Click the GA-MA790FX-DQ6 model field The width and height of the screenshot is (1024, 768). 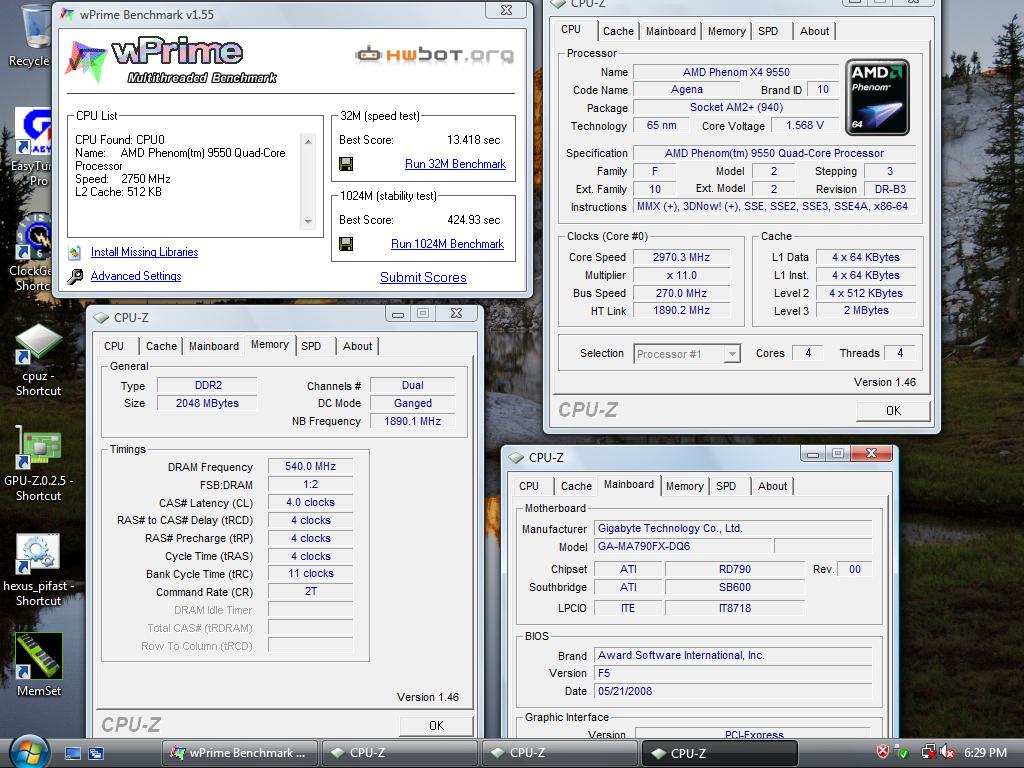point(683,546)
